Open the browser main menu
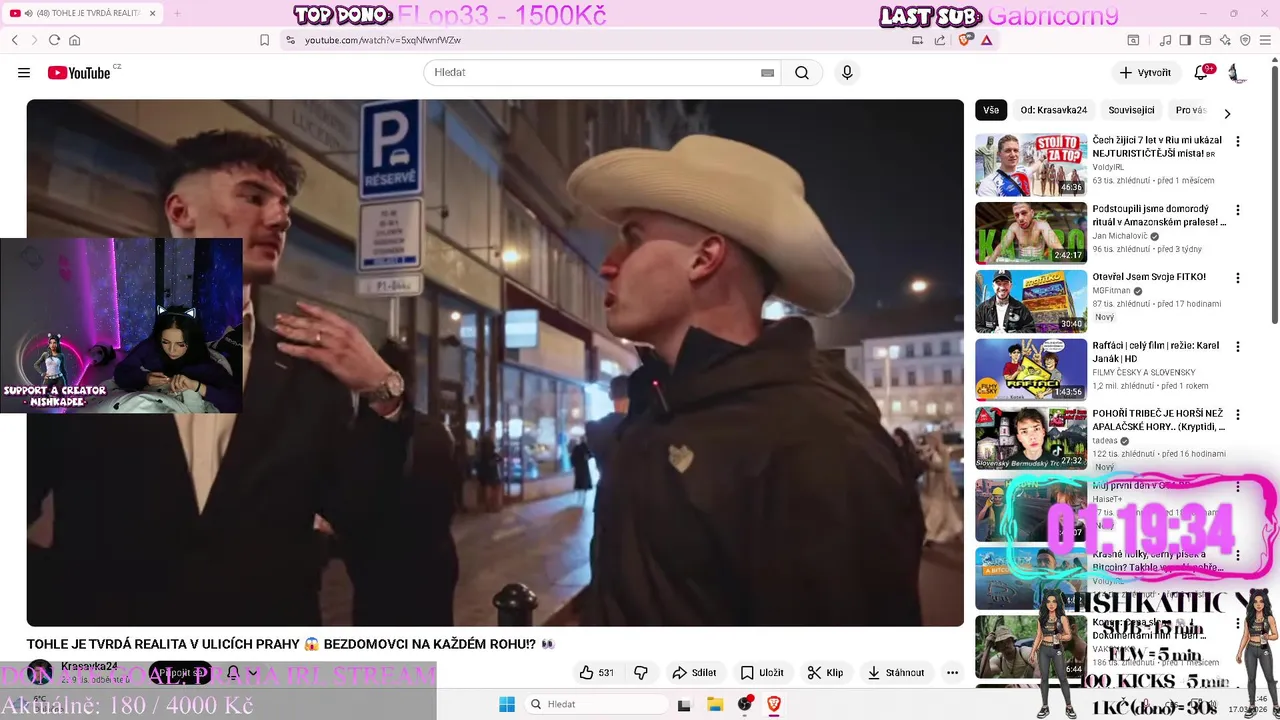Screen dimensions: 1280x720 1266,40
